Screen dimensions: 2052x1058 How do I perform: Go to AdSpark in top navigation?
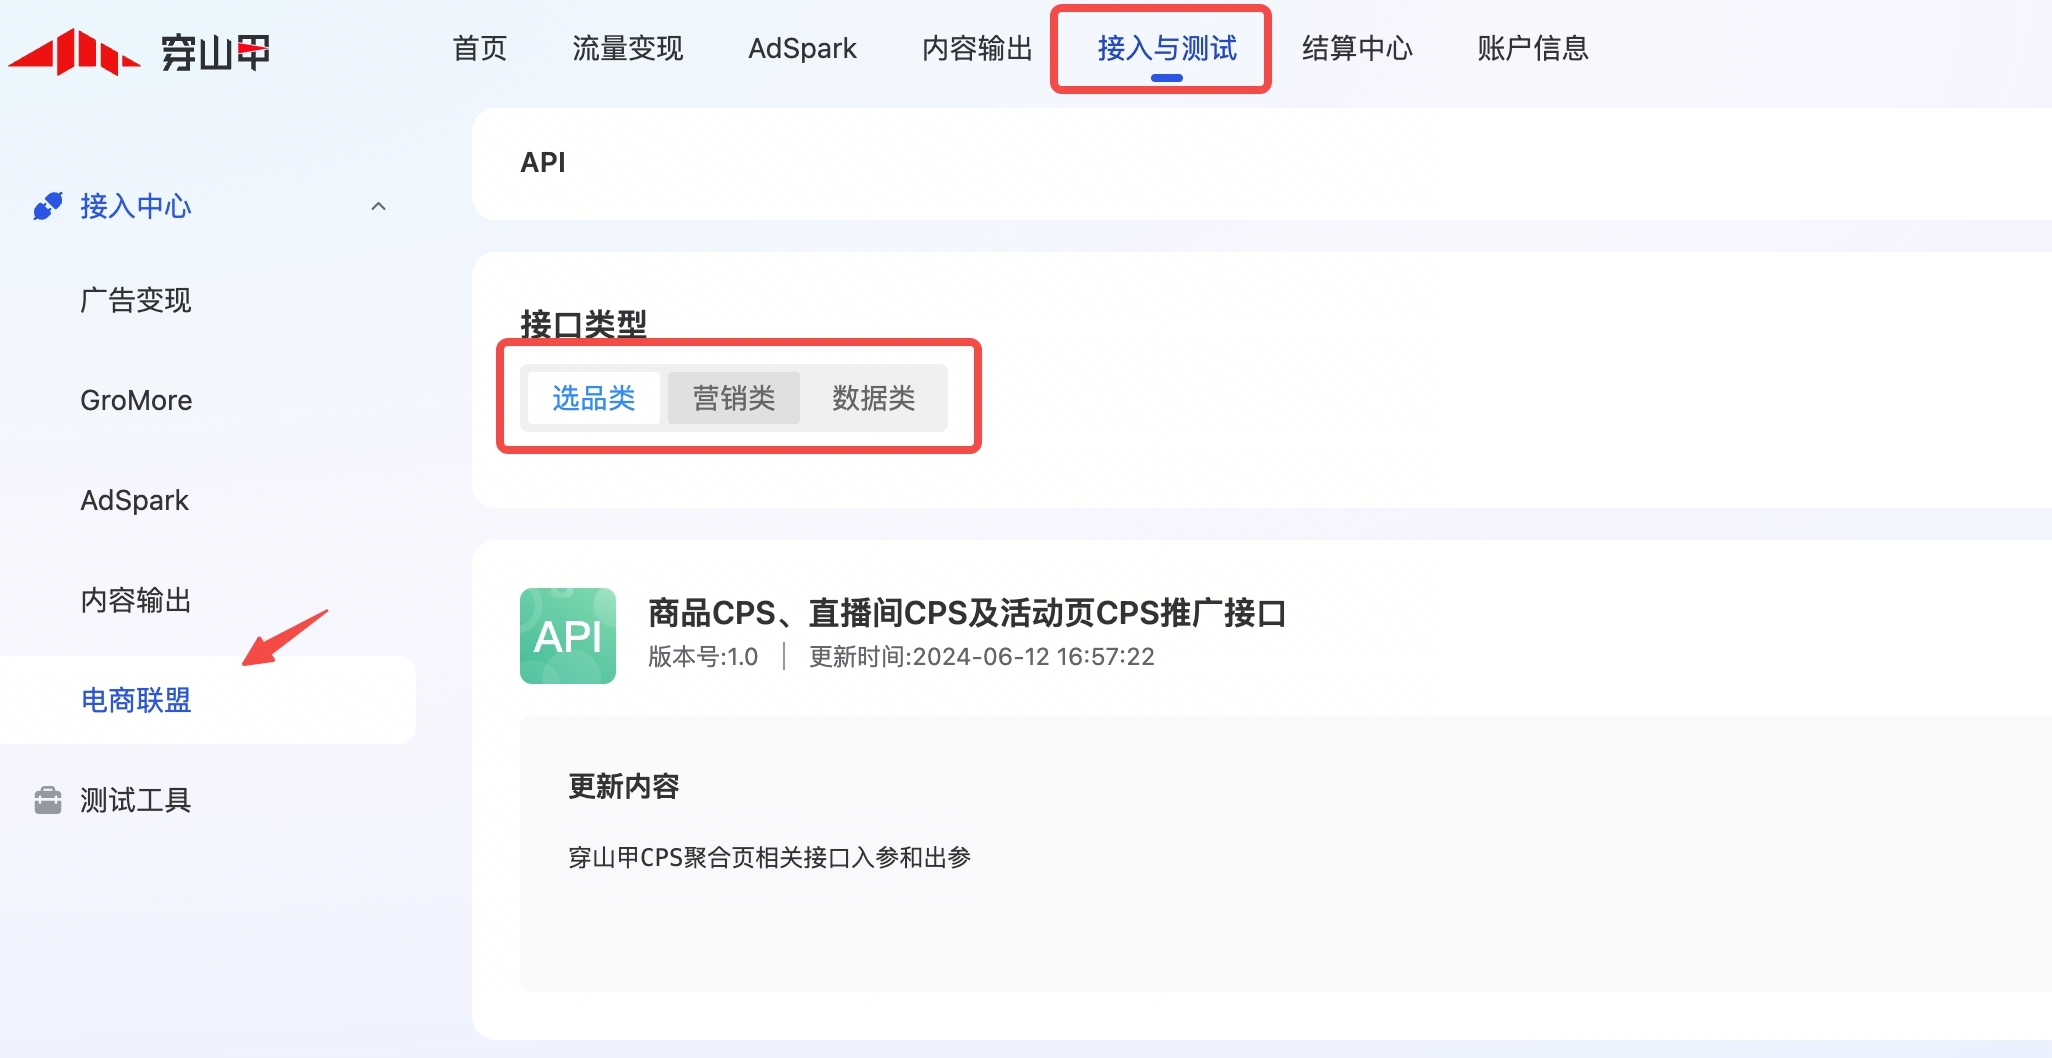click(x=802, y=48)
